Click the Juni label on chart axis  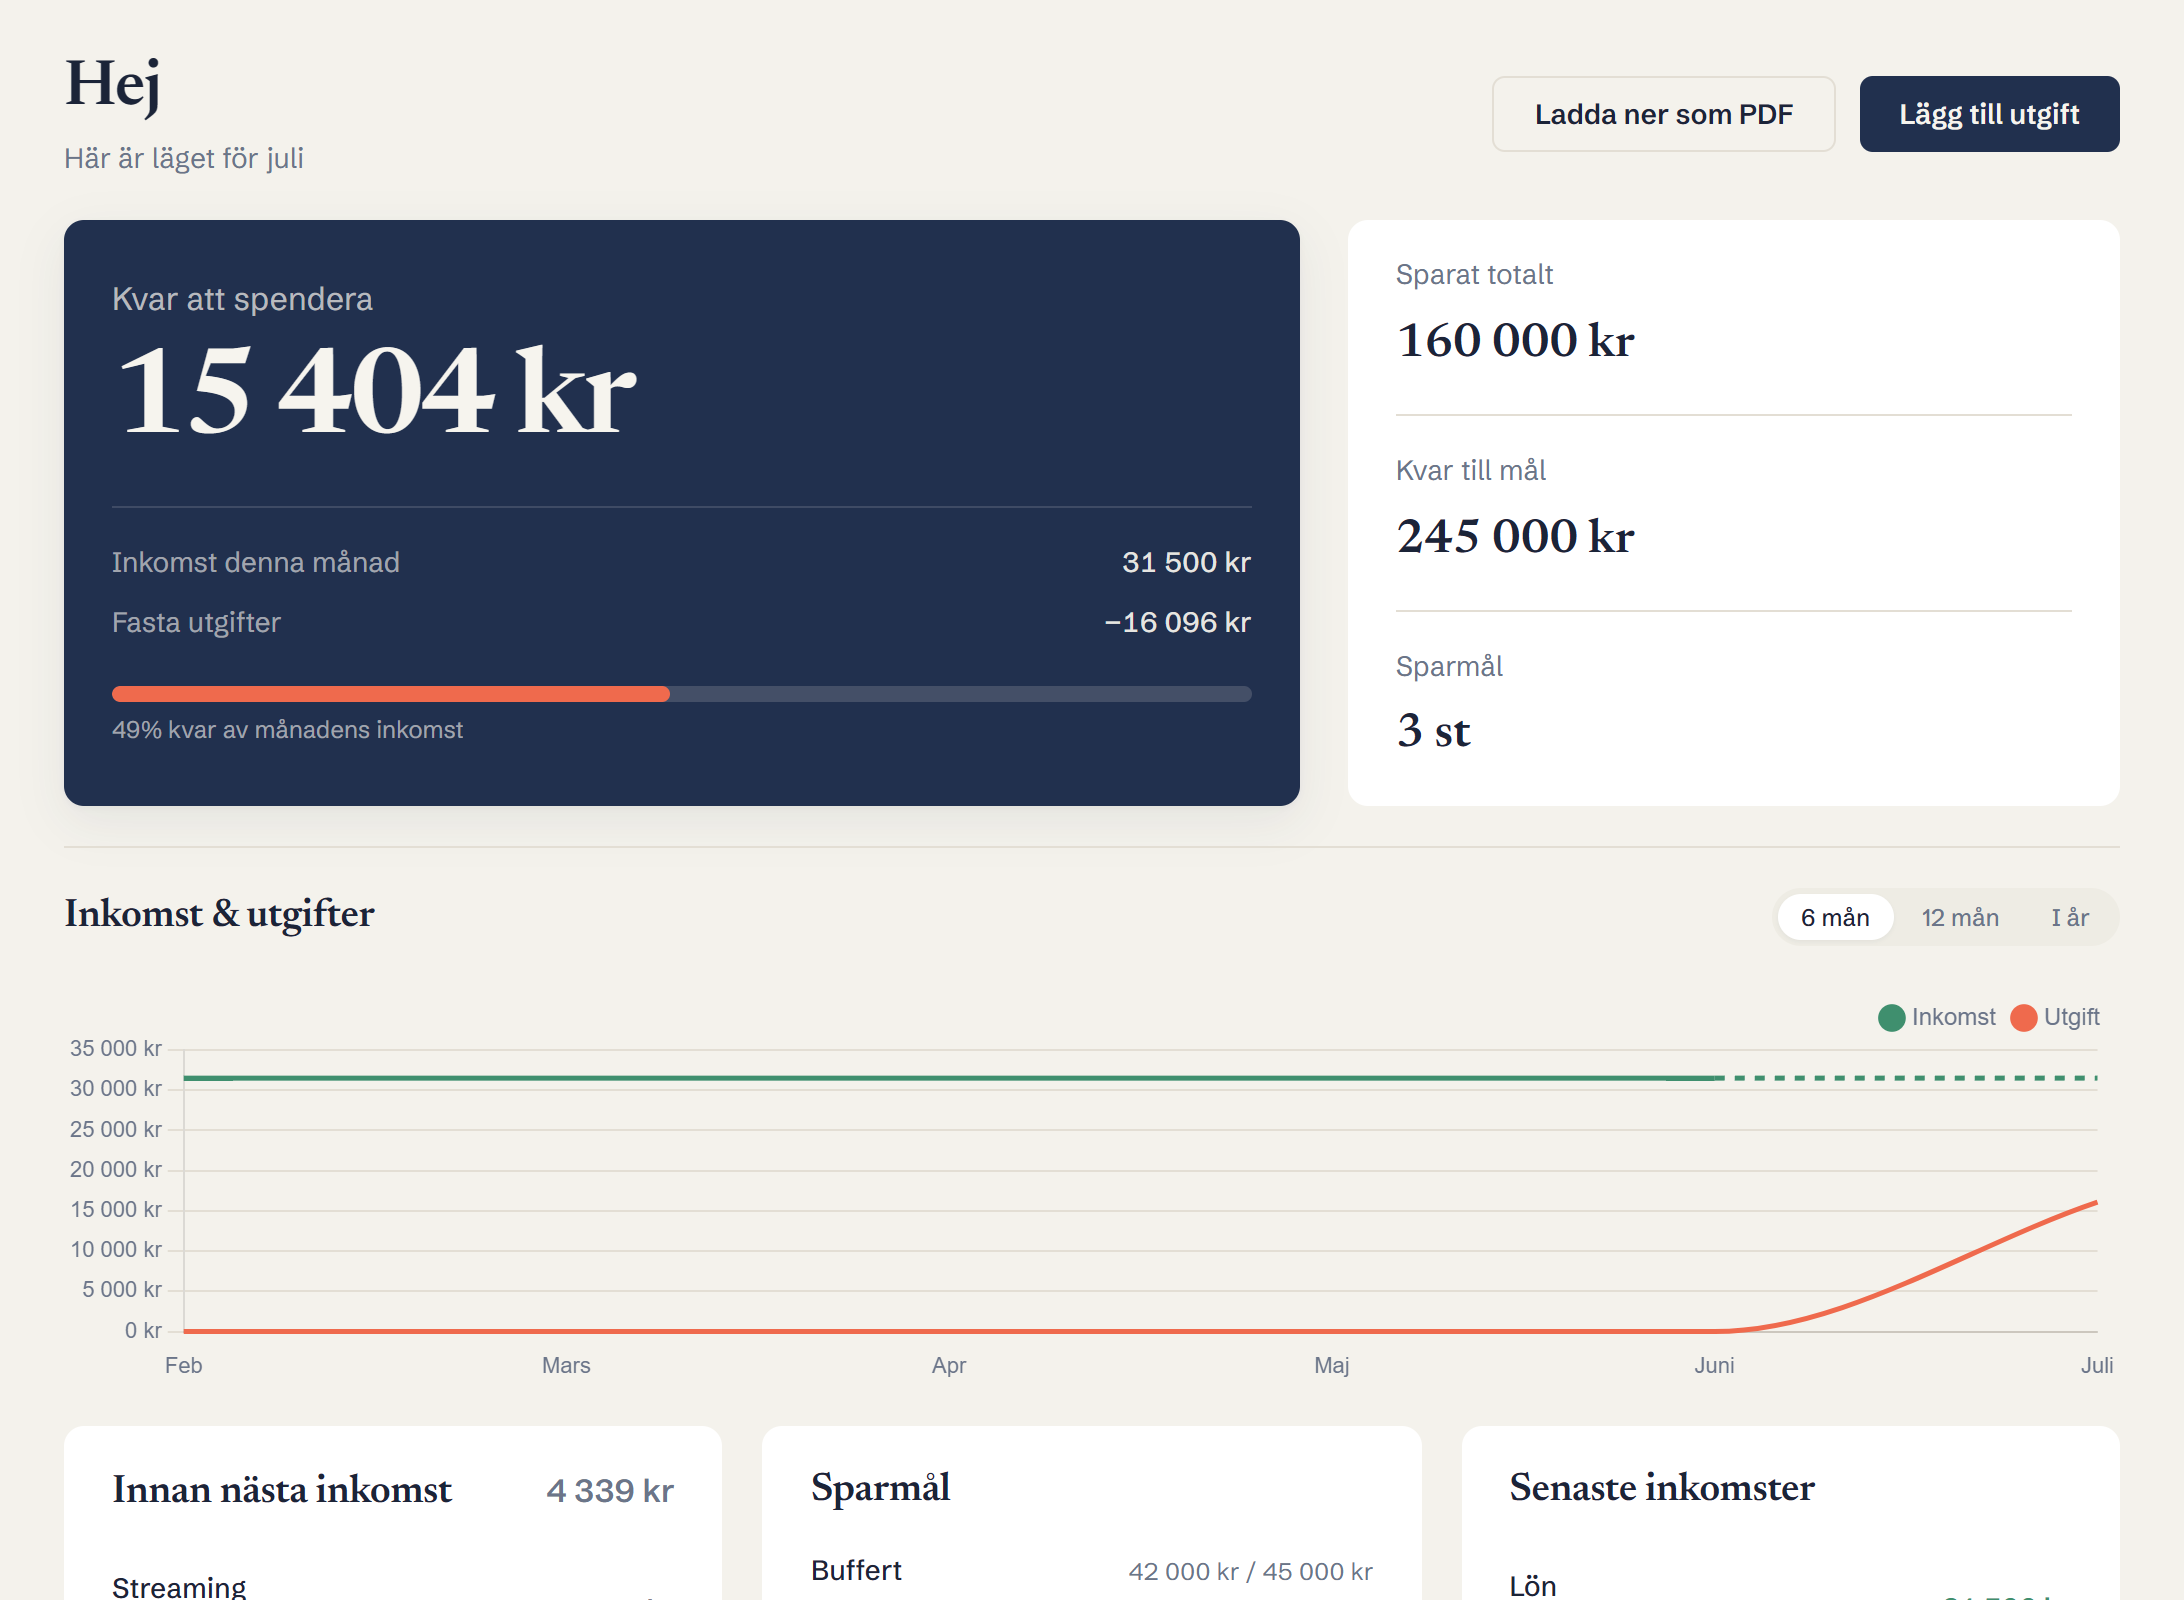(x=1714, y=1365)
